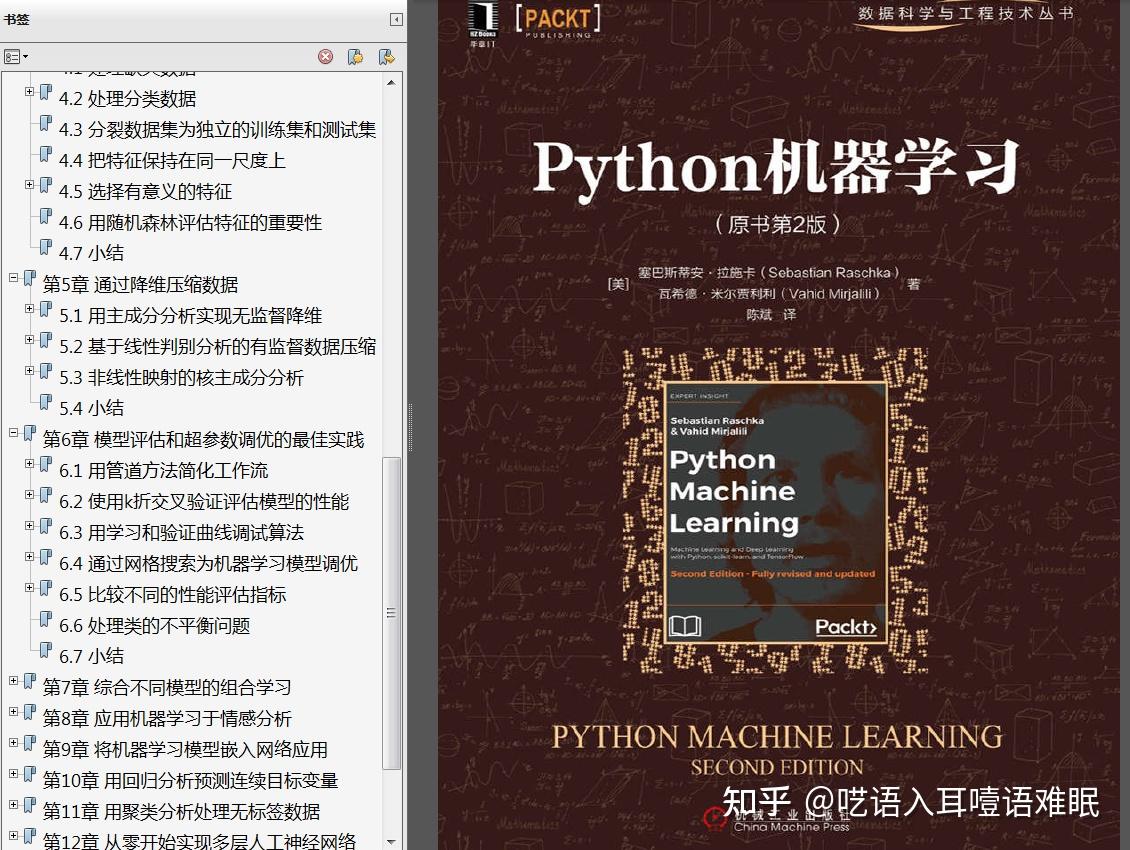Screen dimensions: 1130x850
Task: Click the expand current bookmark icon
Action: tap(387, 57)
